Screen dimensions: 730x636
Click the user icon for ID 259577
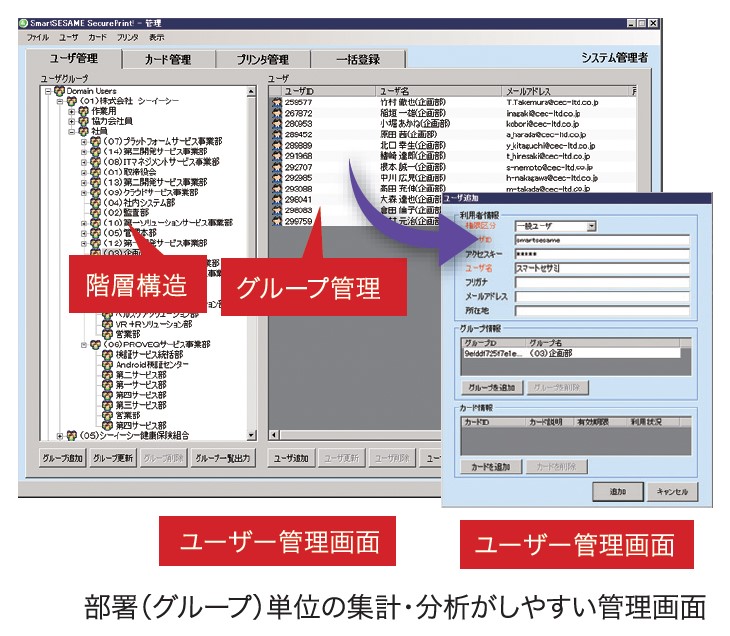[277, 102]
